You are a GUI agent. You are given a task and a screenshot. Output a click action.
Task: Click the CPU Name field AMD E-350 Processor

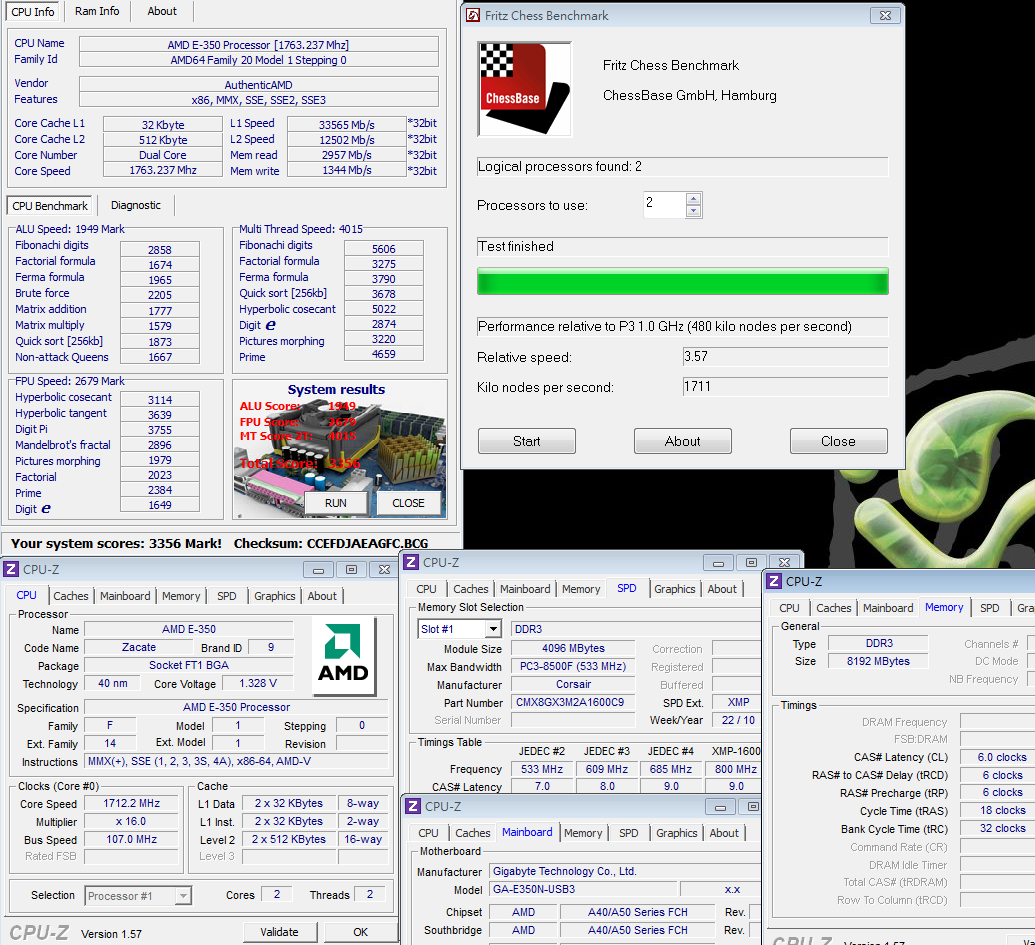[259, 45]
